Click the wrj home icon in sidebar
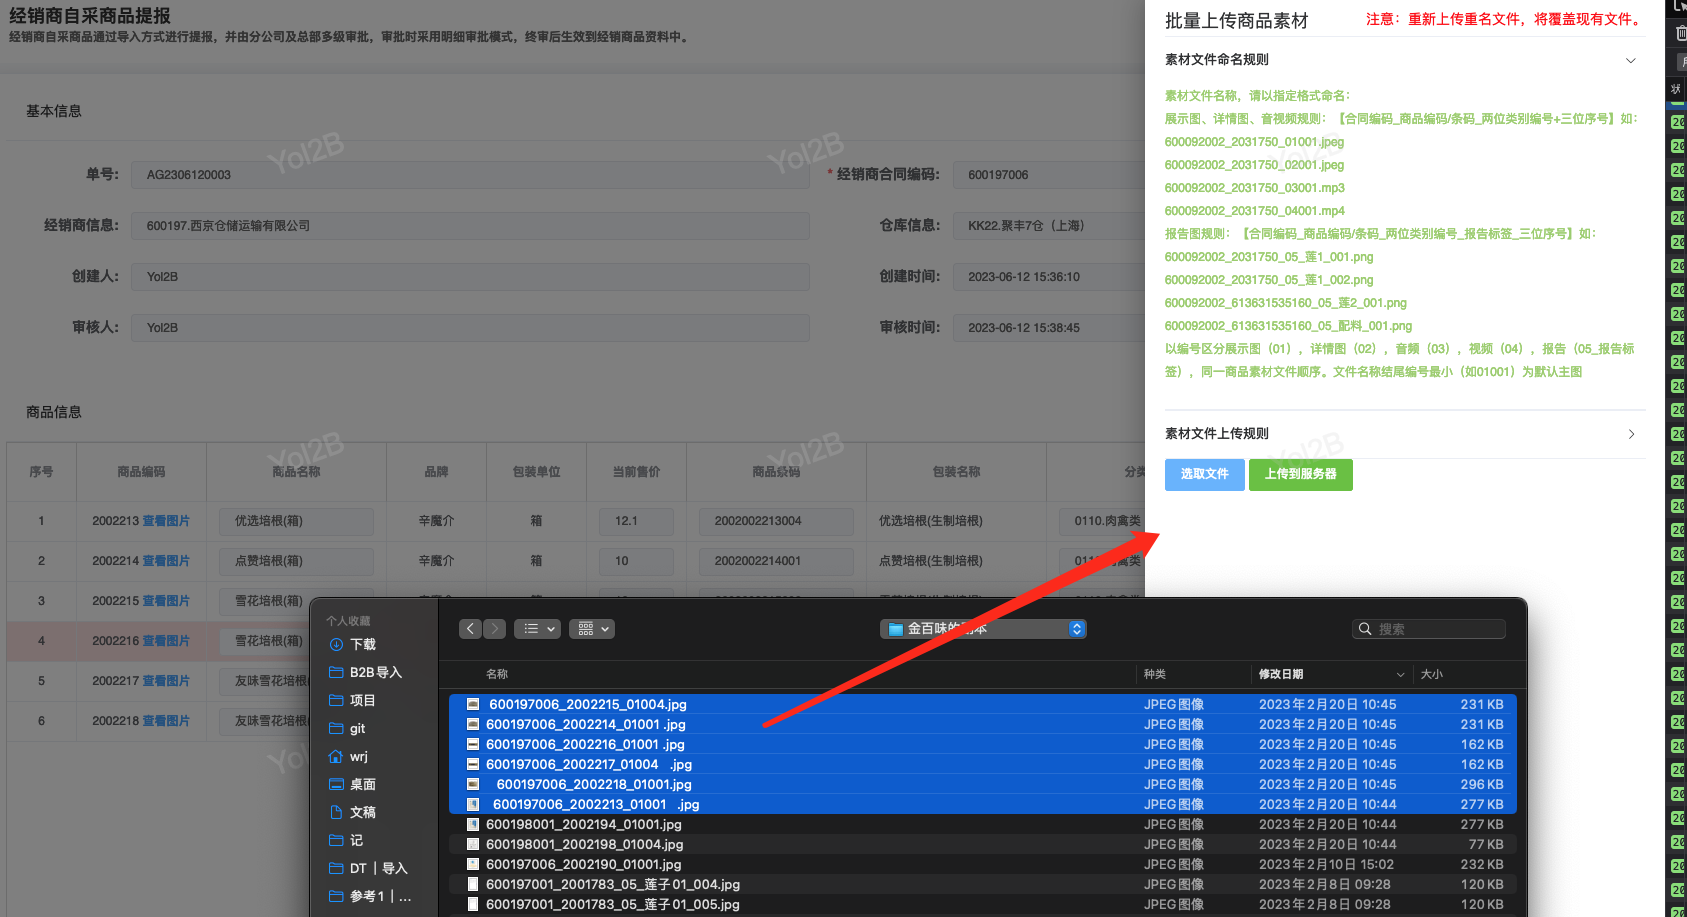The height and width of the screenshot is (917, 1687). tap(337, 757)
